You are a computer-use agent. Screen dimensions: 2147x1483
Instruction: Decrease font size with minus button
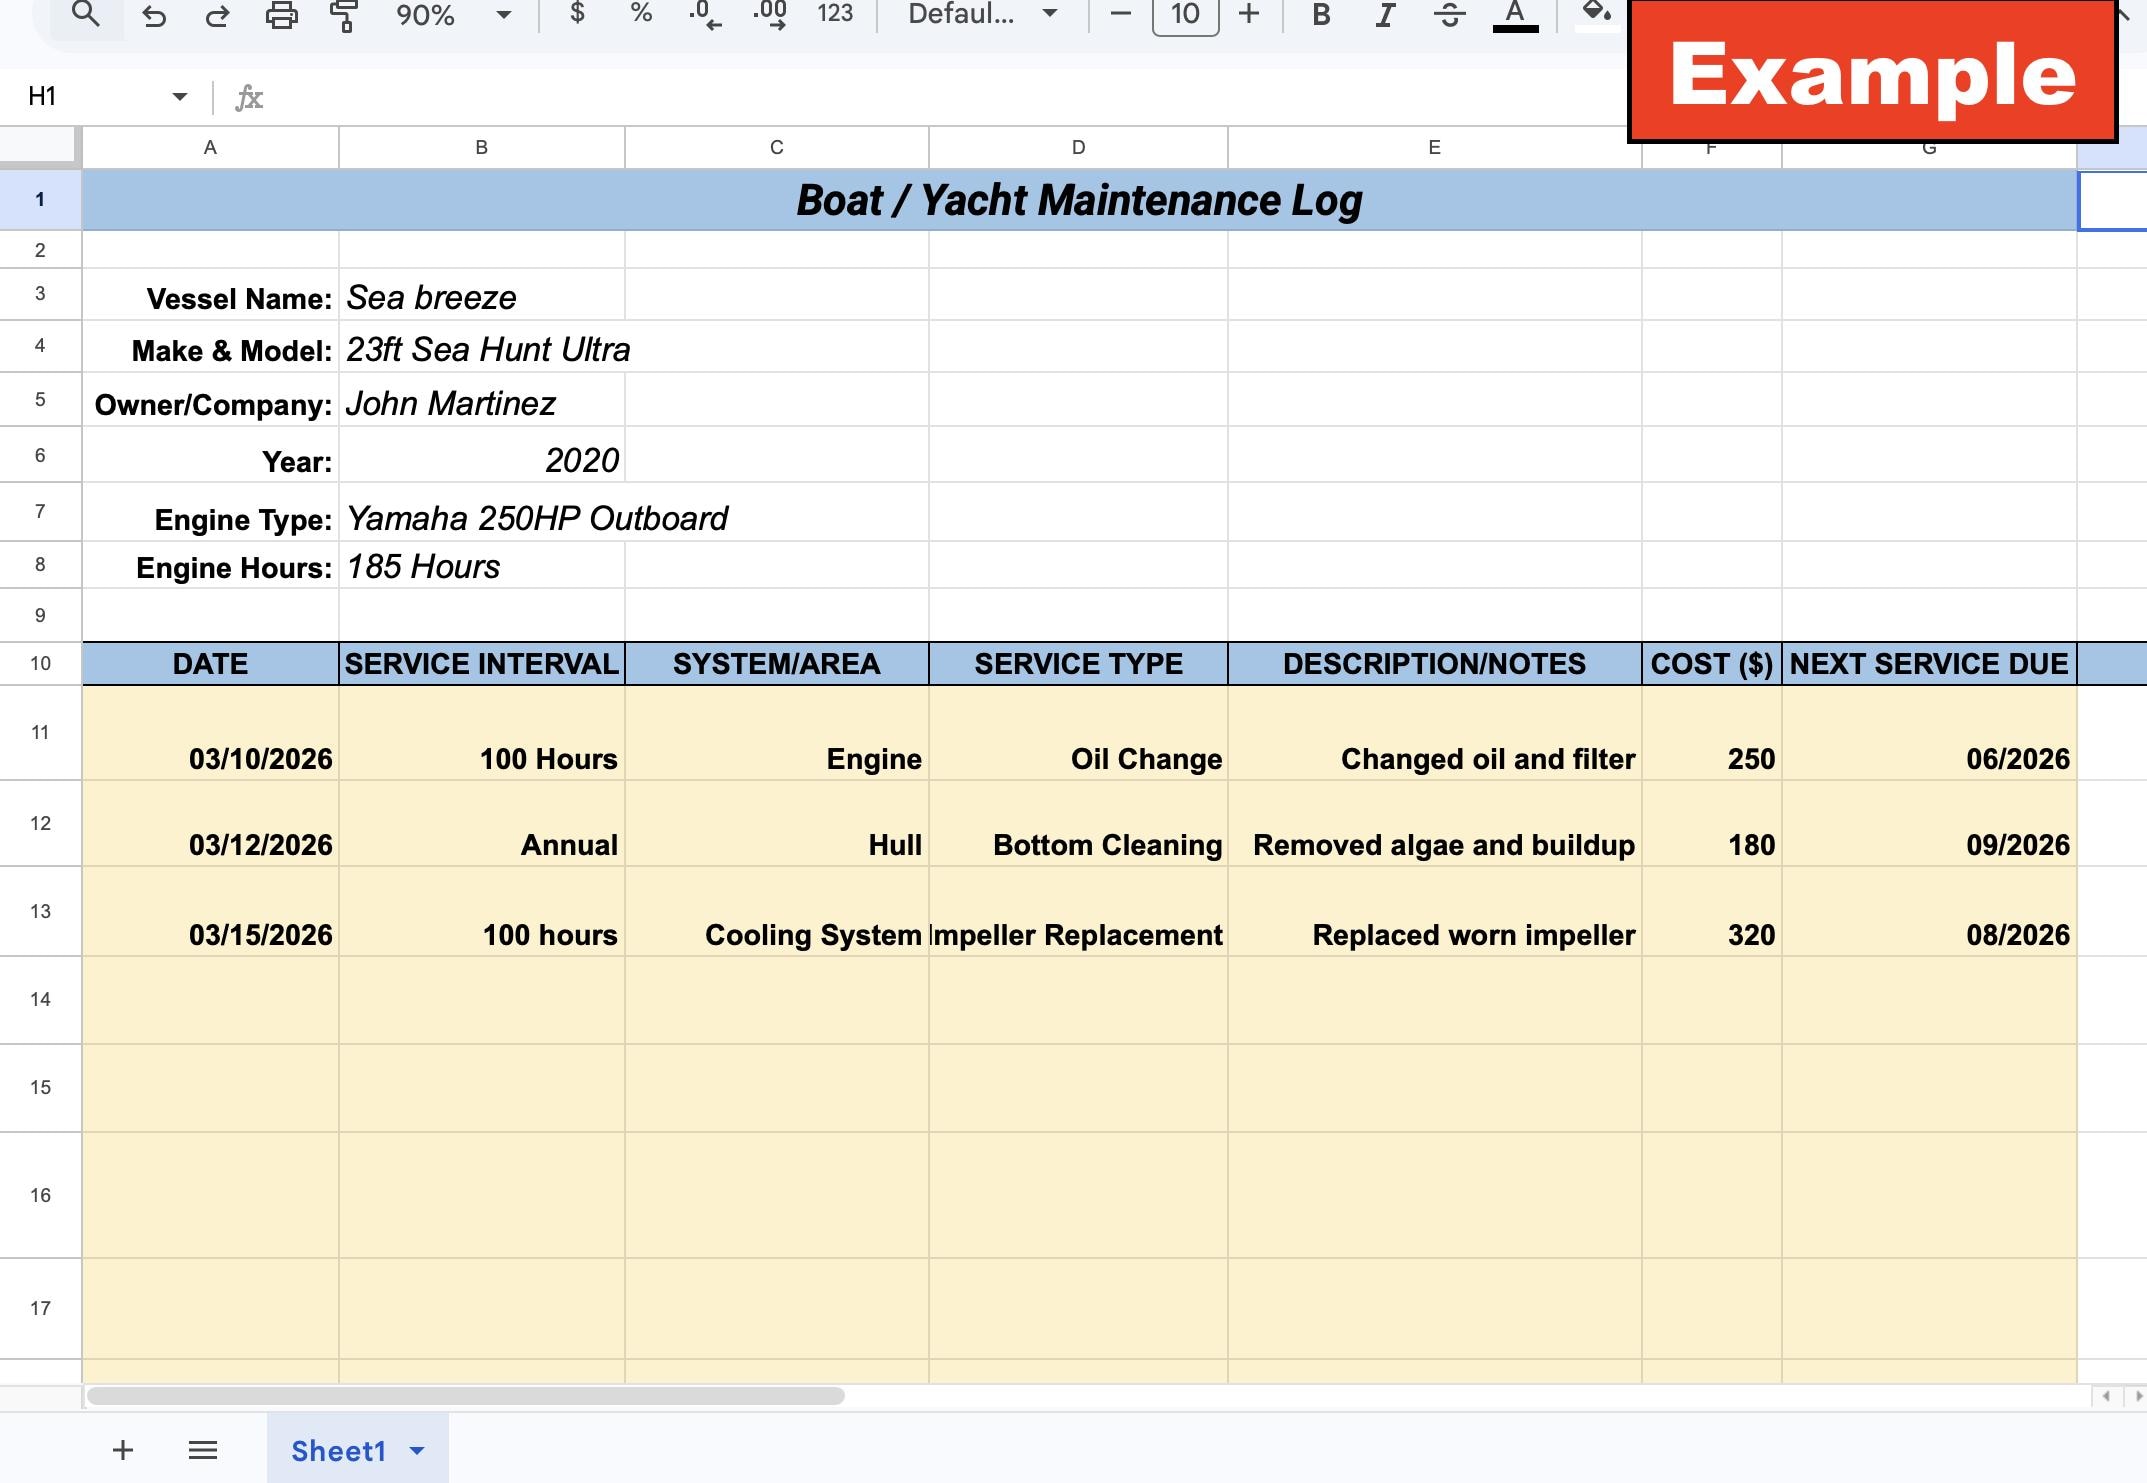pyautogui.click(x=1121, y=14)
